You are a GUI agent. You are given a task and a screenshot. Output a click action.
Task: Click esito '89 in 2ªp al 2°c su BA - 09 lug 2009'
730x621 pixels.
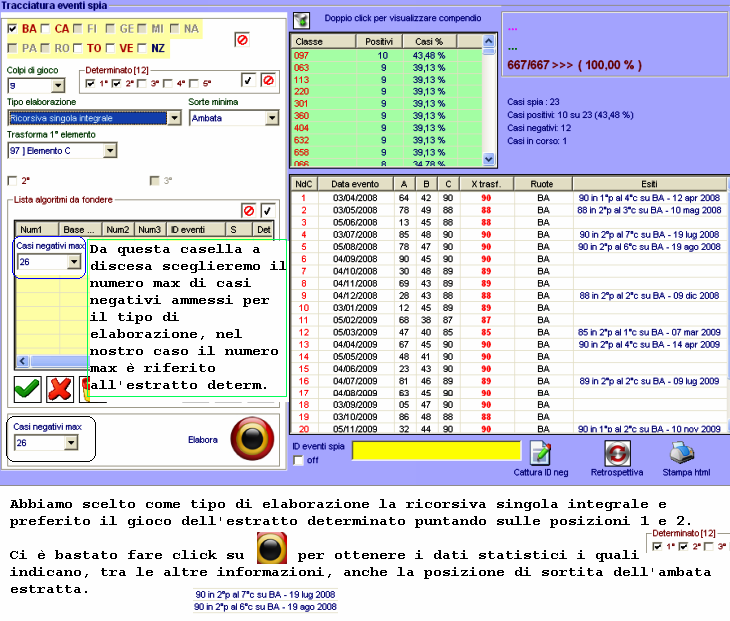coord(649,381)
